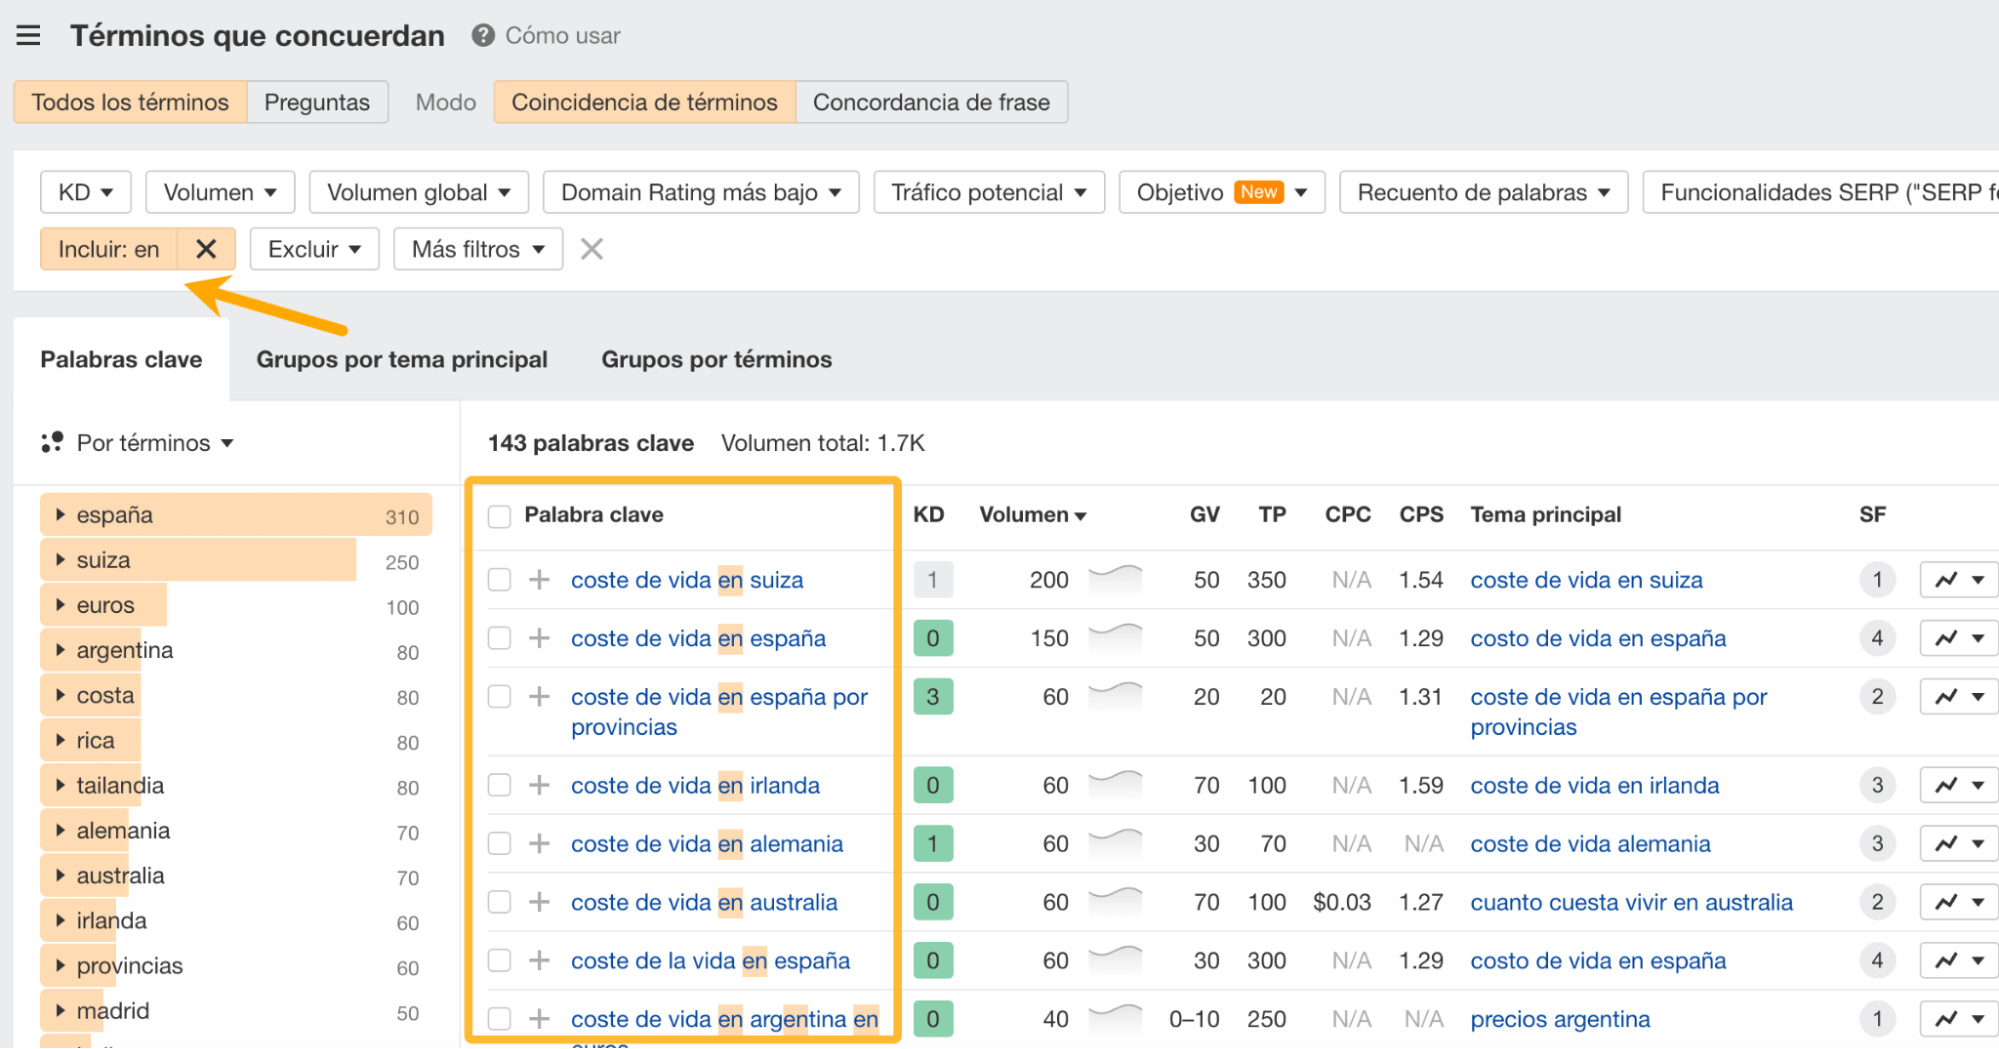This screenshot has width=1999, height=1049.
Task: Open 'cuanto cuesta vivir en australia' link
Action: click(1631, 902)
